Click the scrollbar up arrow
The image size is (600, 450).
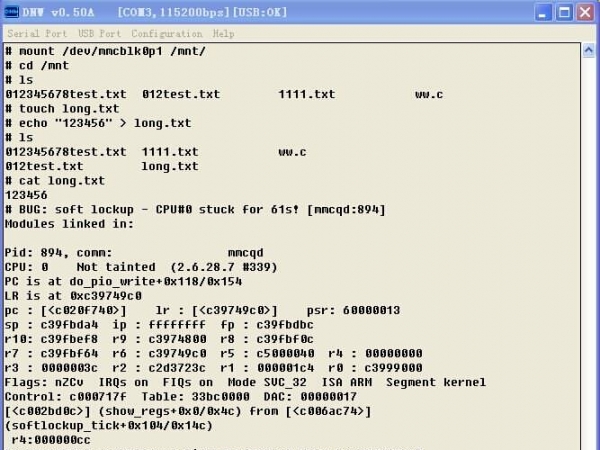point(590,51)
